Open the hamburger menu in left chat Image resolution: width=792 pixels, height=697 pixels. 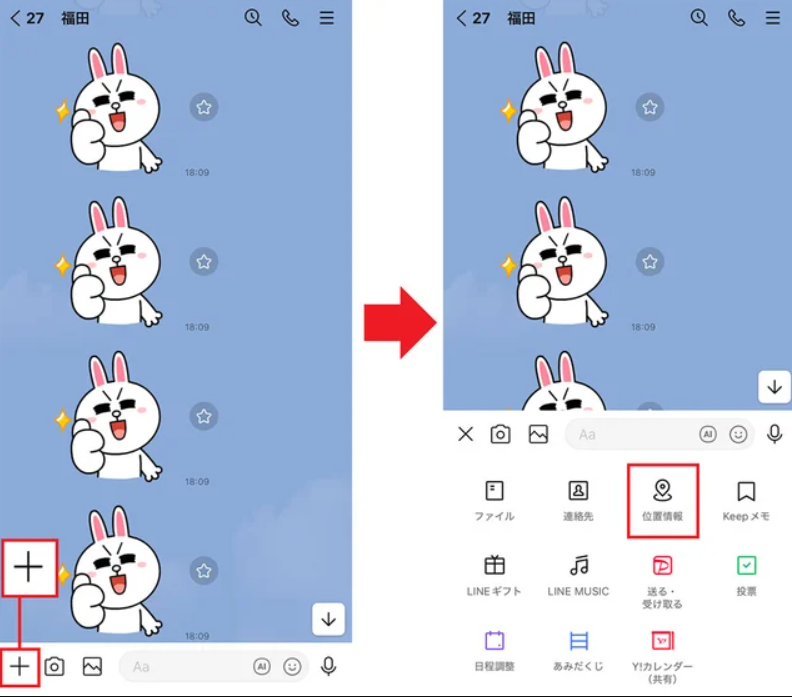327,18
